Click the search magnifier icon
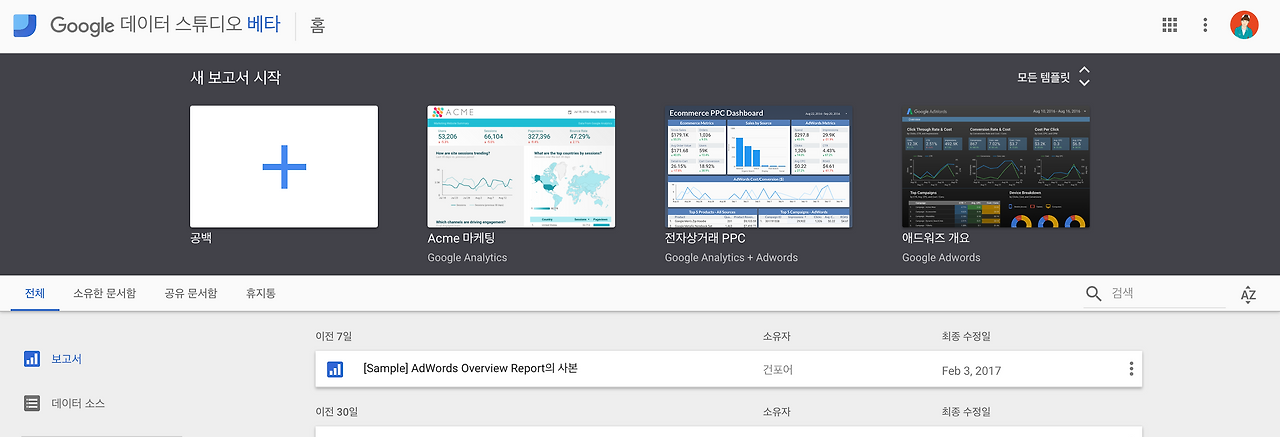The height and width of the screenshot is (437, 1280). point(1094,294)
